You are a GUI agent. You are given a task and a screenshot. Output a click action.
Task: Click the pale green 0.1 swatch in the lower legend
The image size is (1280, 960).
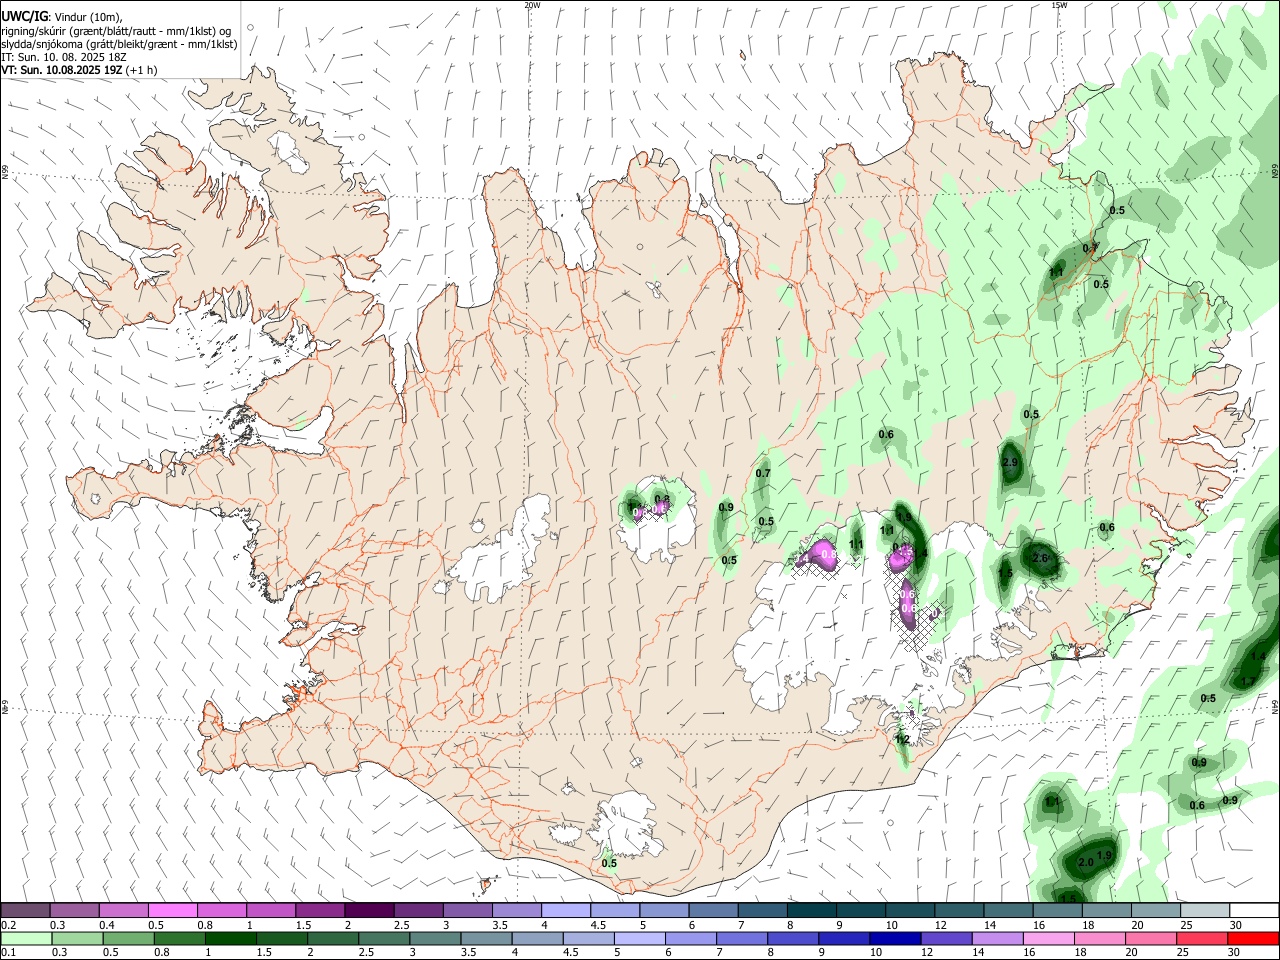pyautogui.click(x=26, y=938)
